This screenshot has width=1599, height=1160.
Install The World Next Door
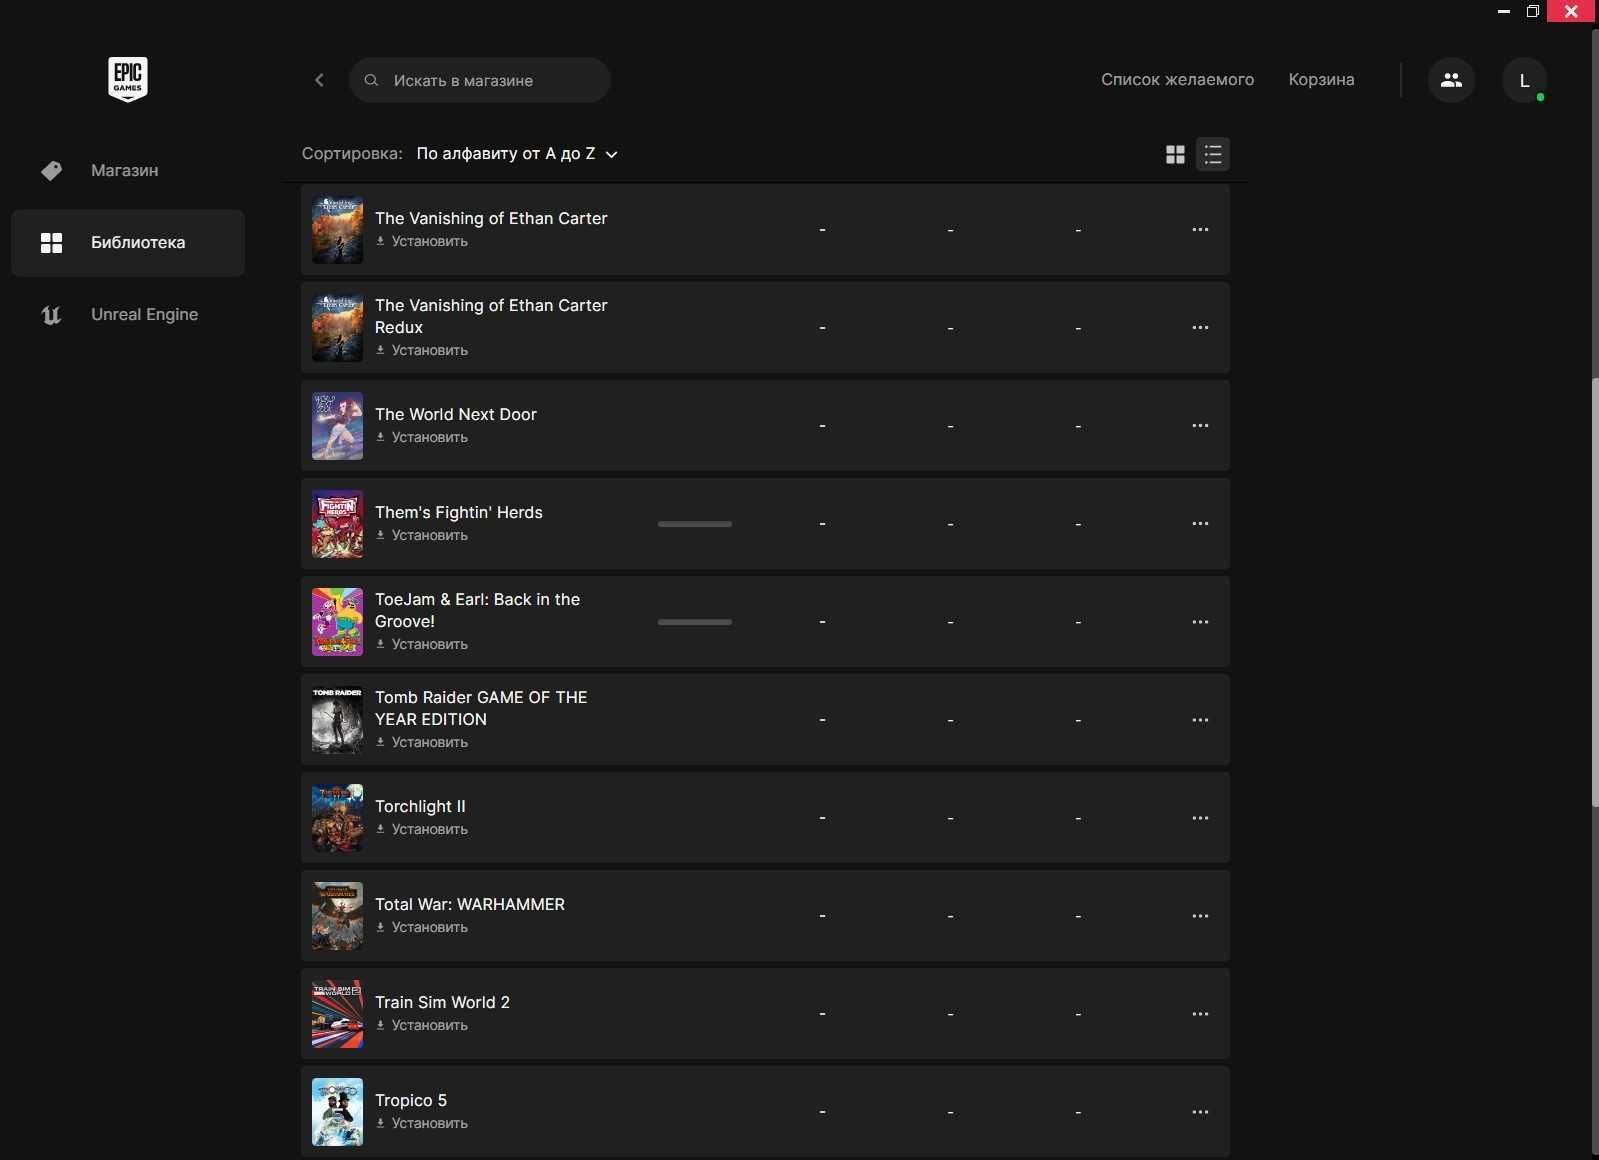422,437
